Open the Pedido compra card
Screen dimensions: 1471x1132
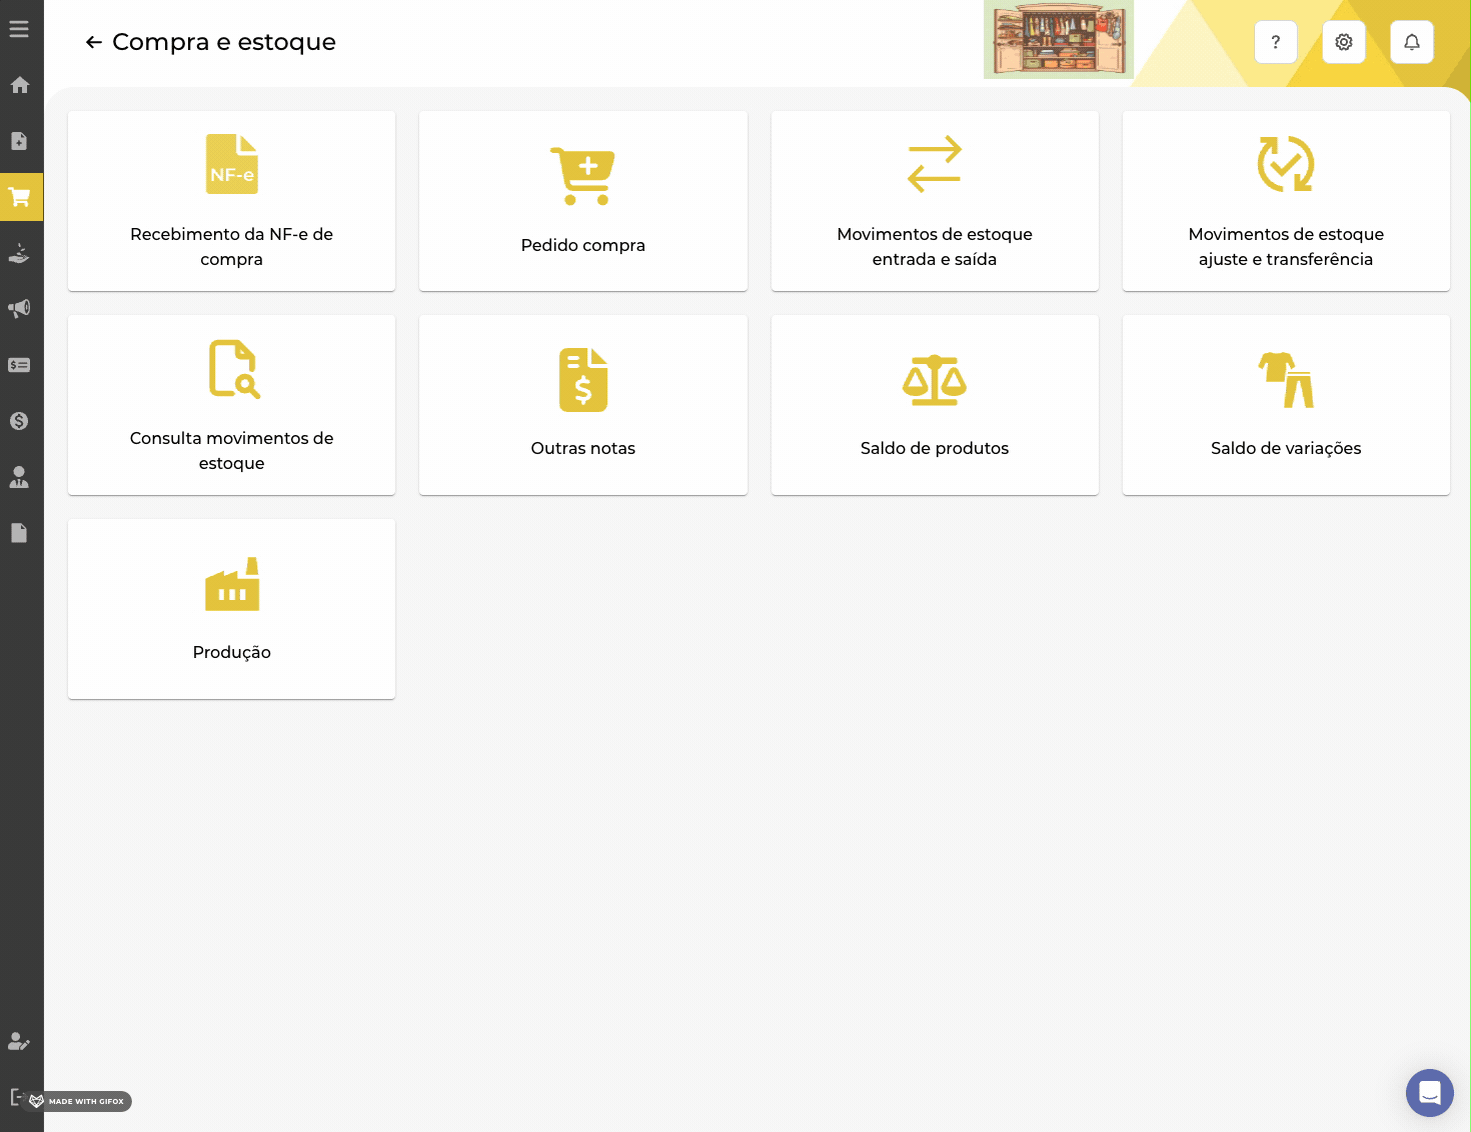tap(583, 201)
